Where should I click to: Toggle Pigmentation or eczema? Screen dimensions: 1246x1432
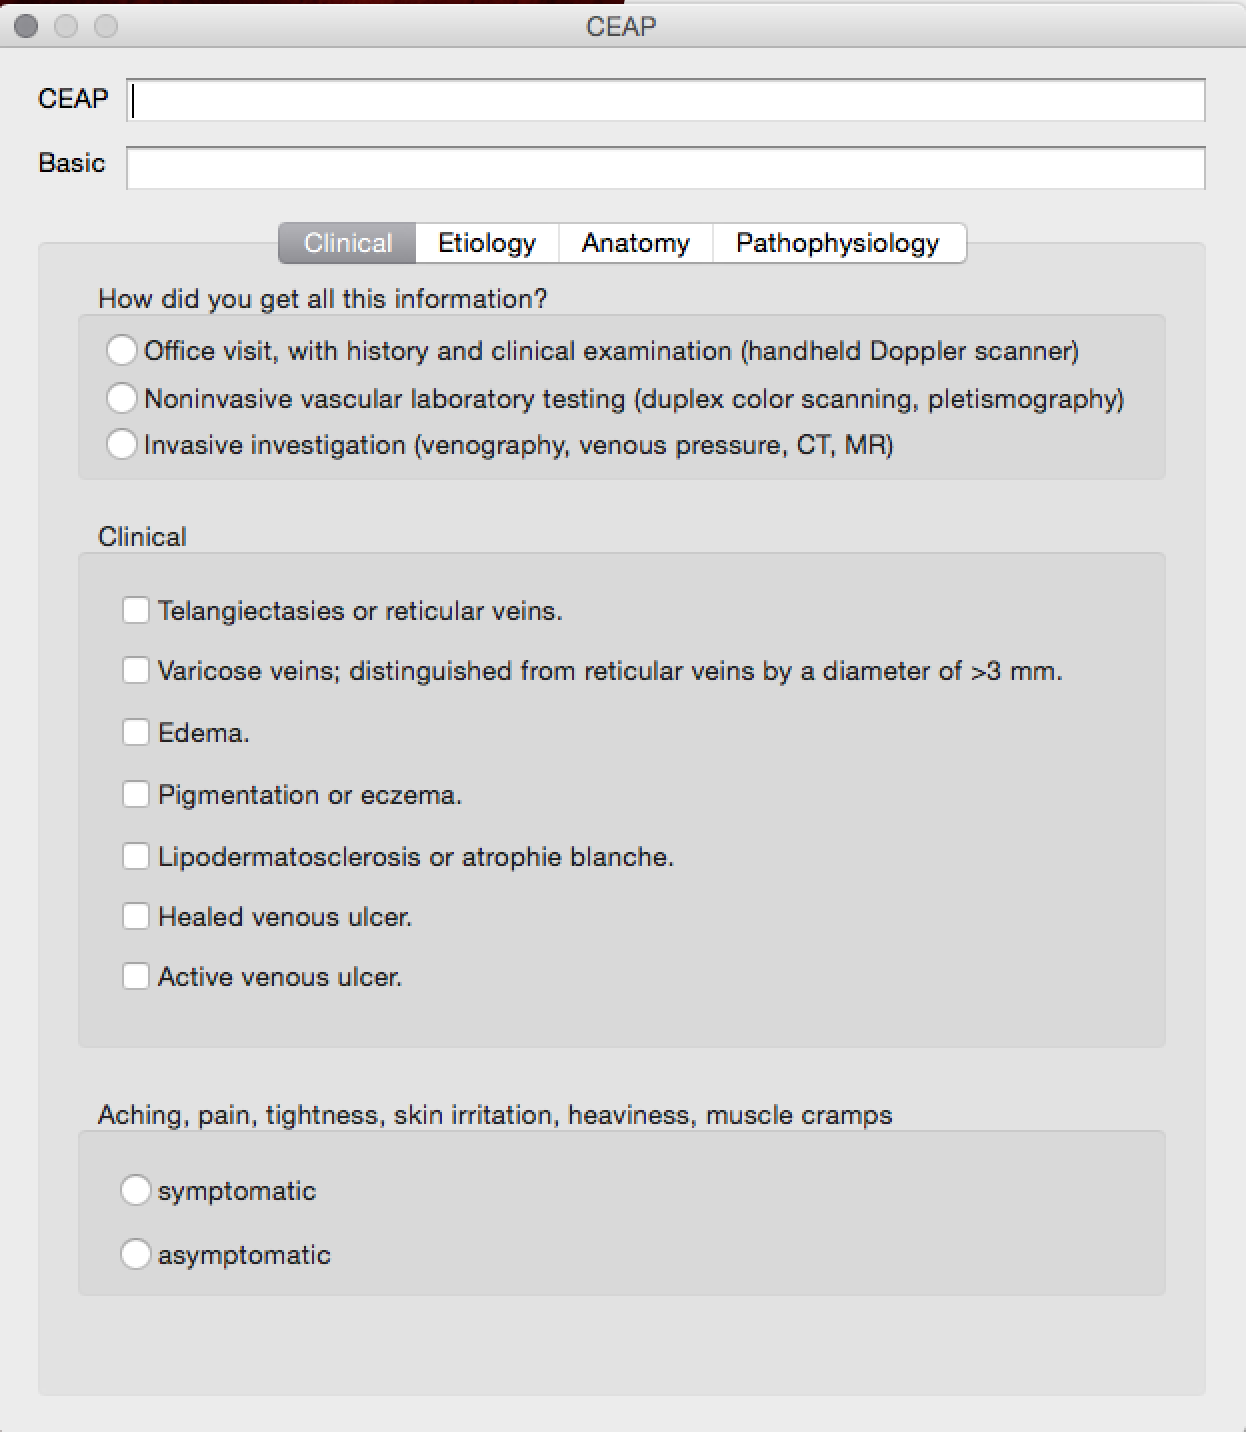(x=136, y=793)
